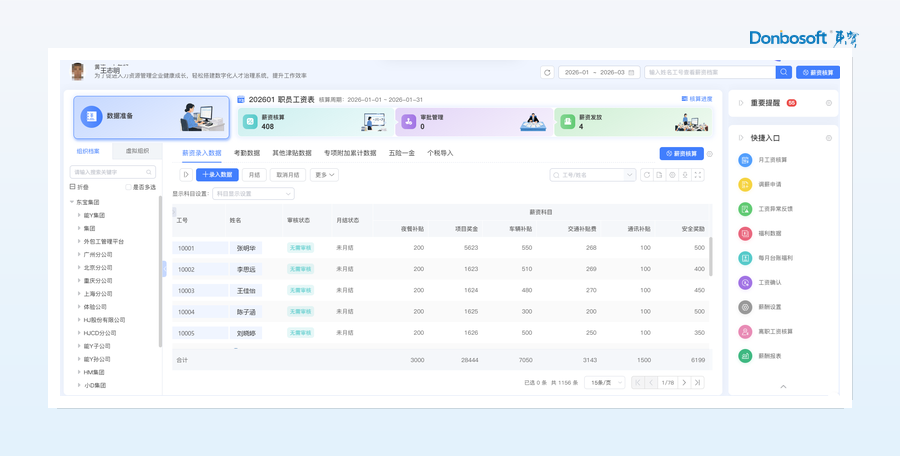Focus the organization tree keyword search field
The image size is (900, 456).
pos(112,172)
